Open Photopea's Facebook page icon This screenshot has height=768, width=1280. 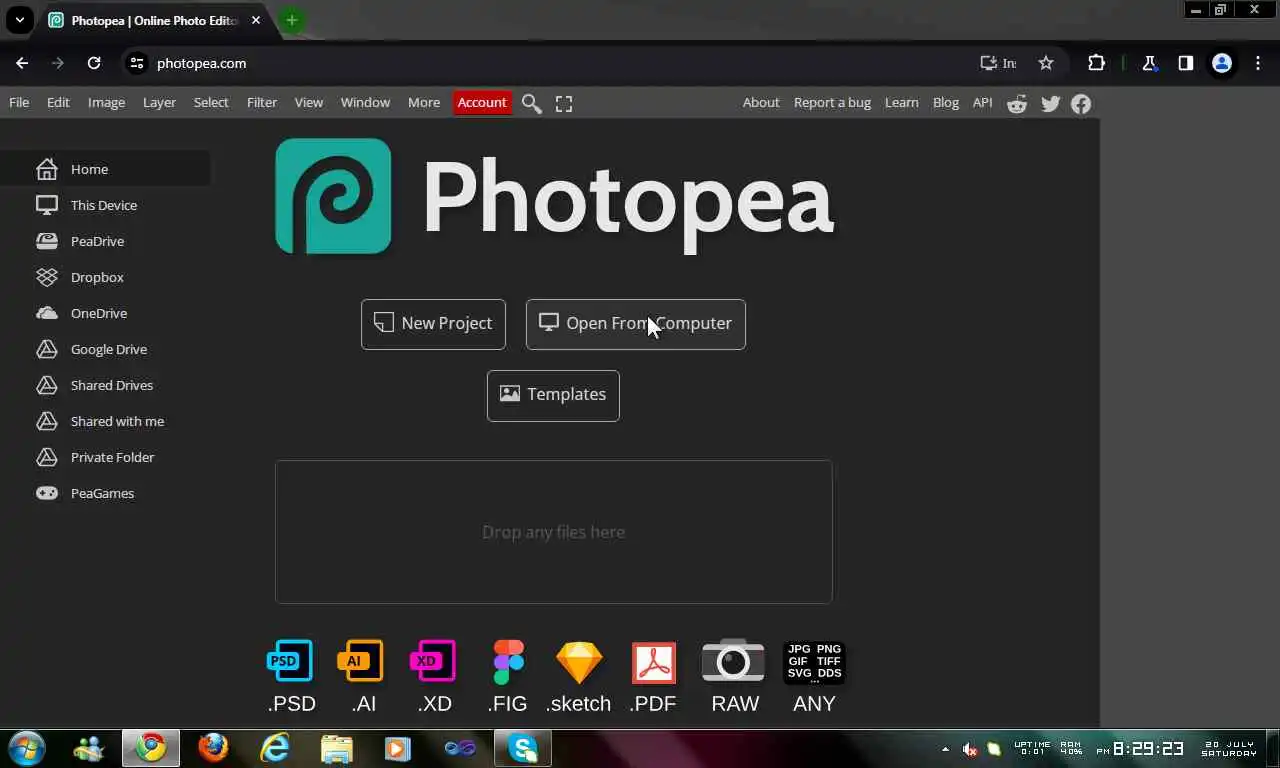(1081, 104)
